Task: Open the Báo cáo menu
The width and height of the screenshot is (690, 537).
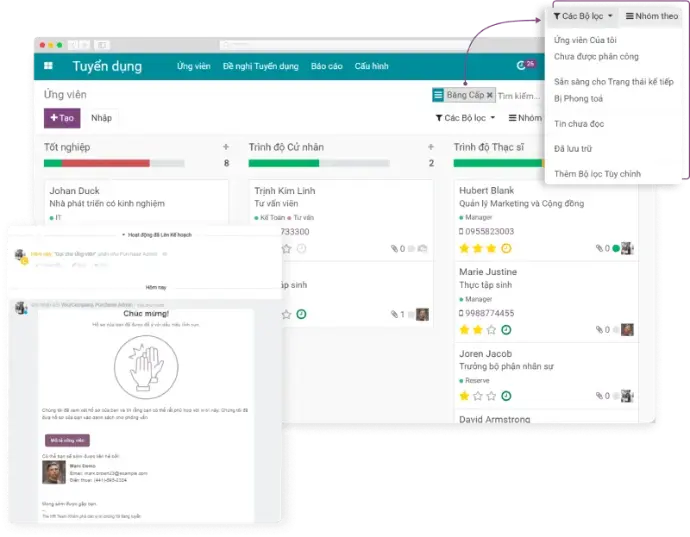Action: (x=326, y=66)
